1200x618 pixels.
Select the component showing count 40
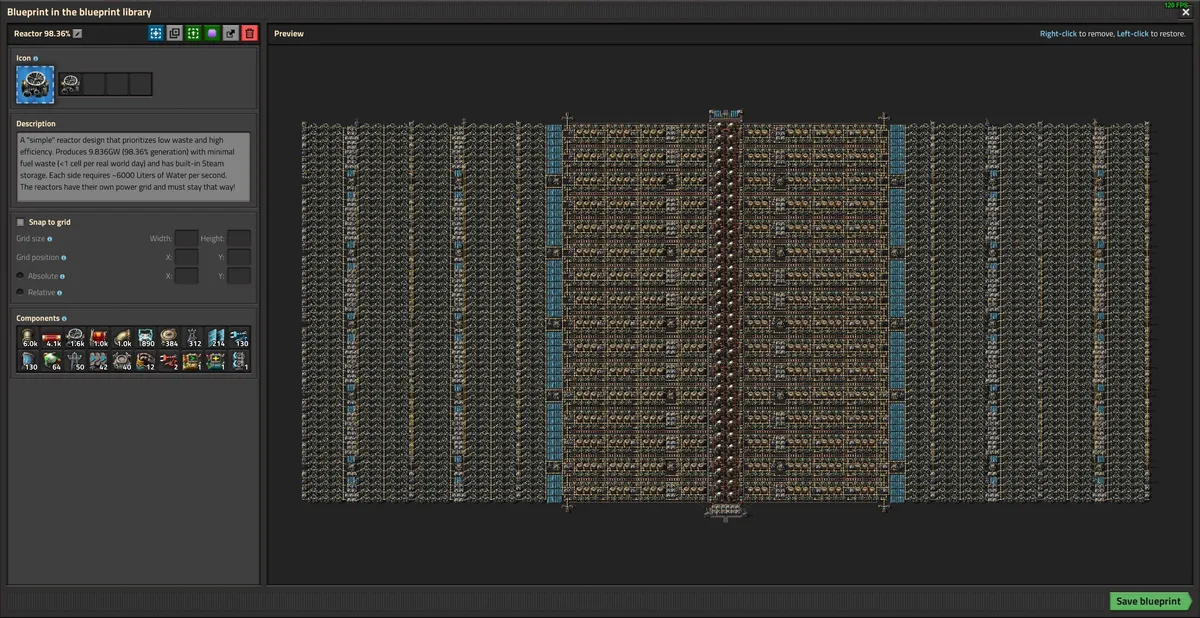coord(122,360)
